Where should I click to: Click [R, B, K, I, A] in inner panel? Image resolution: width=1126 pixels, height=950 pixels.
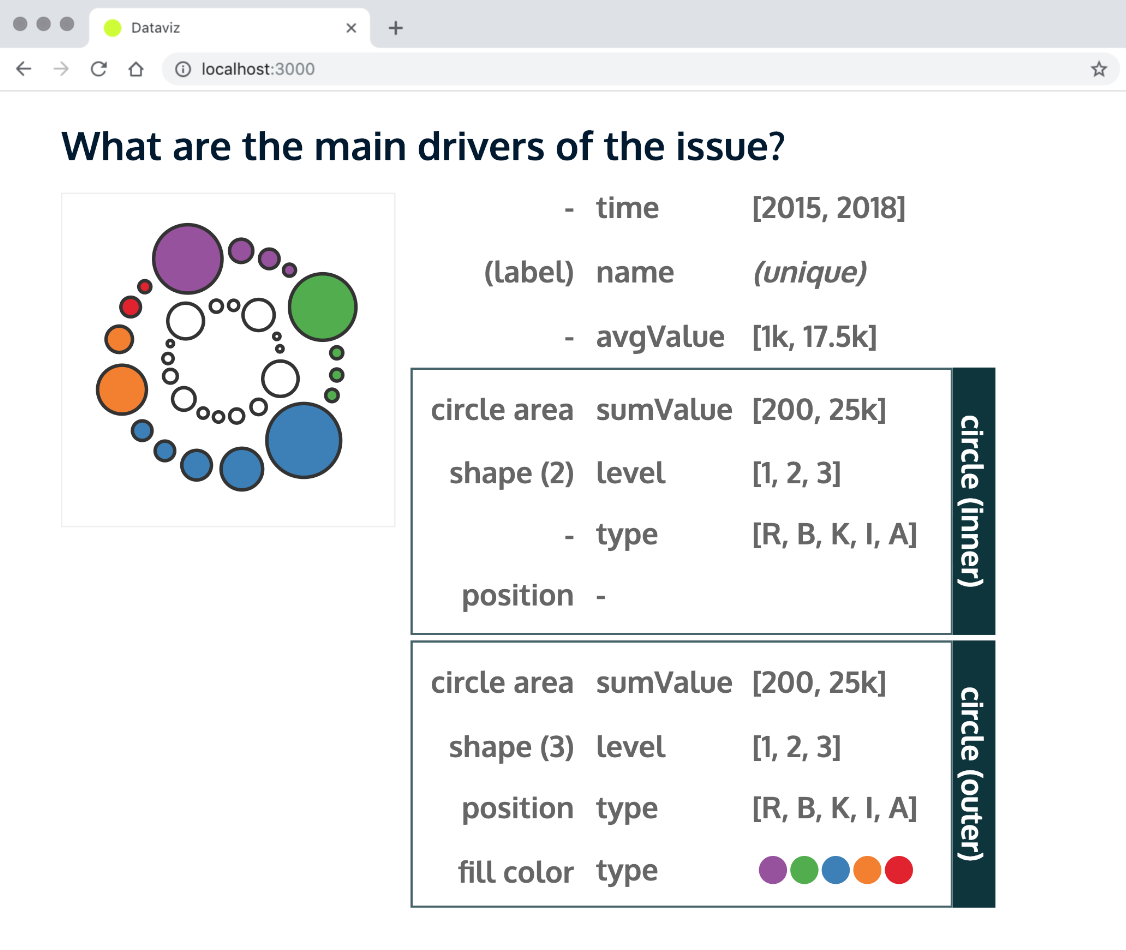(834, 535)
